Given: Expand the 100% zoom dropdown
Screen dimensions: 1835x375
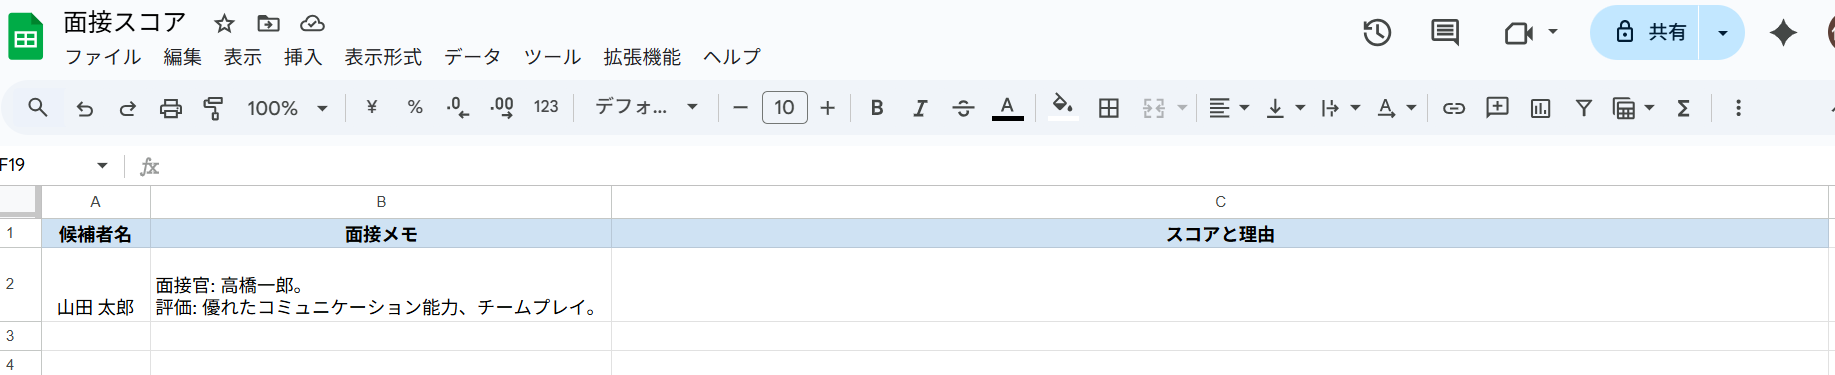Looking at the screenshot, I should point(288,108).
